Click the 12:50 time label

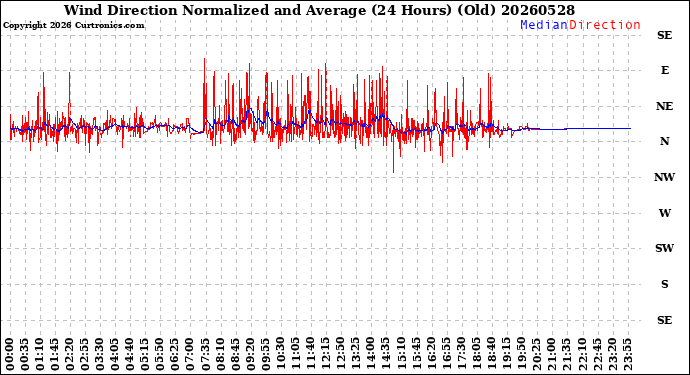click(341, 354)
